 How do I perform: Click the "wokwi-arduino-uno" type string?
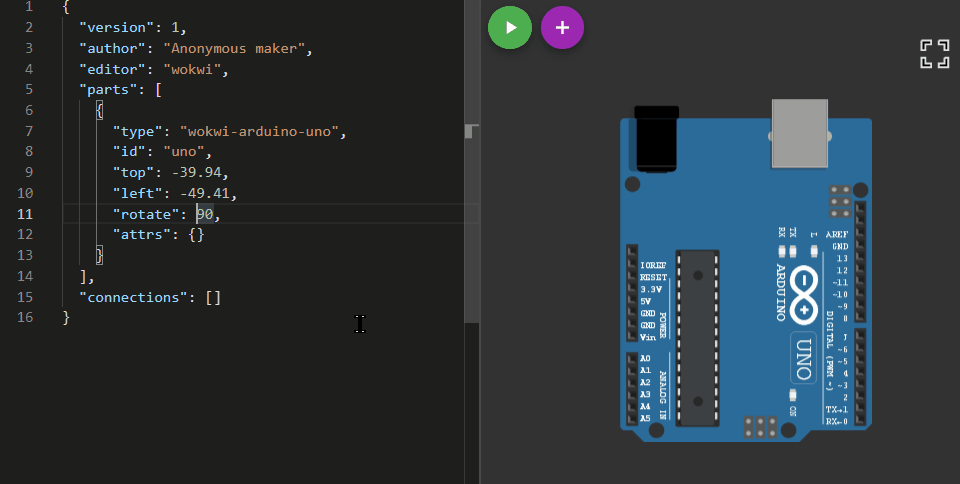point(259,132)
